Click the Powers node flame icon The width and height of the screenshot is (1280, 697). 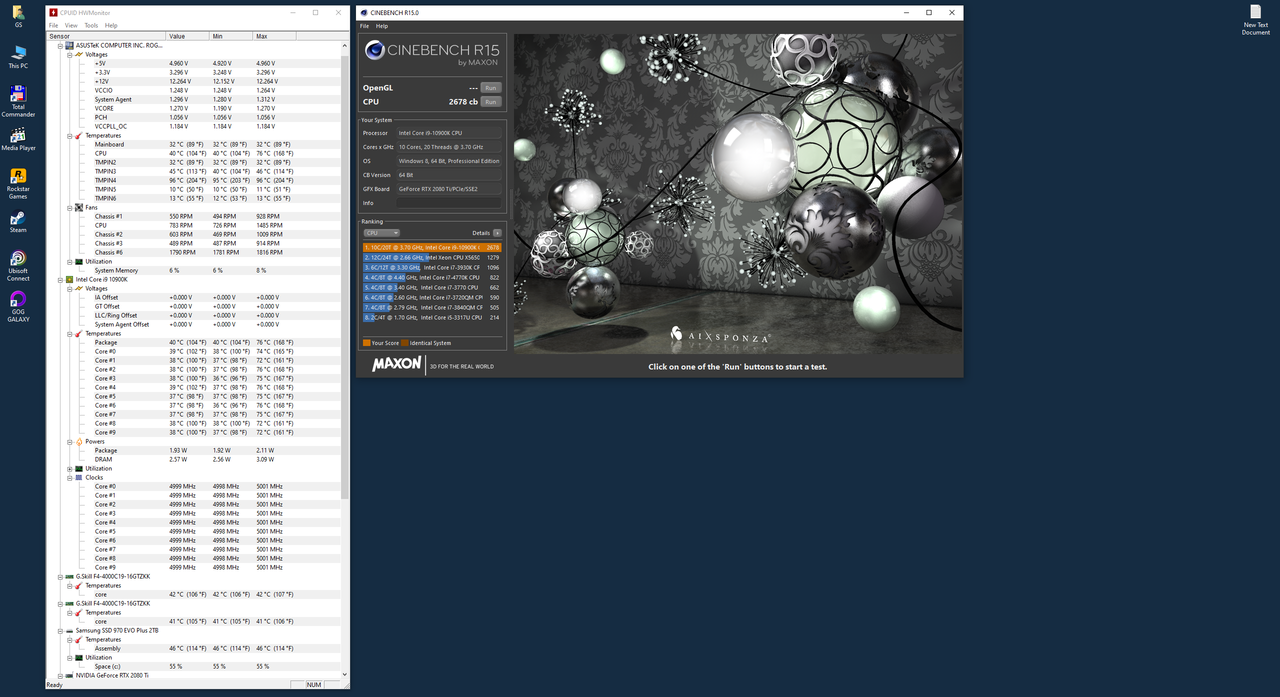pos(79,441)
